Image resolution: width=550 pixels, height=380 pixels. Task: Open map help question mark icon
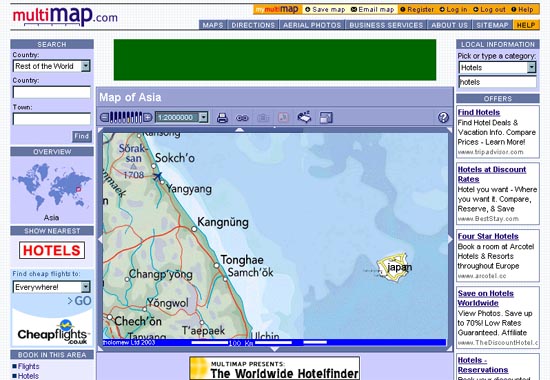tap(443, 117)
